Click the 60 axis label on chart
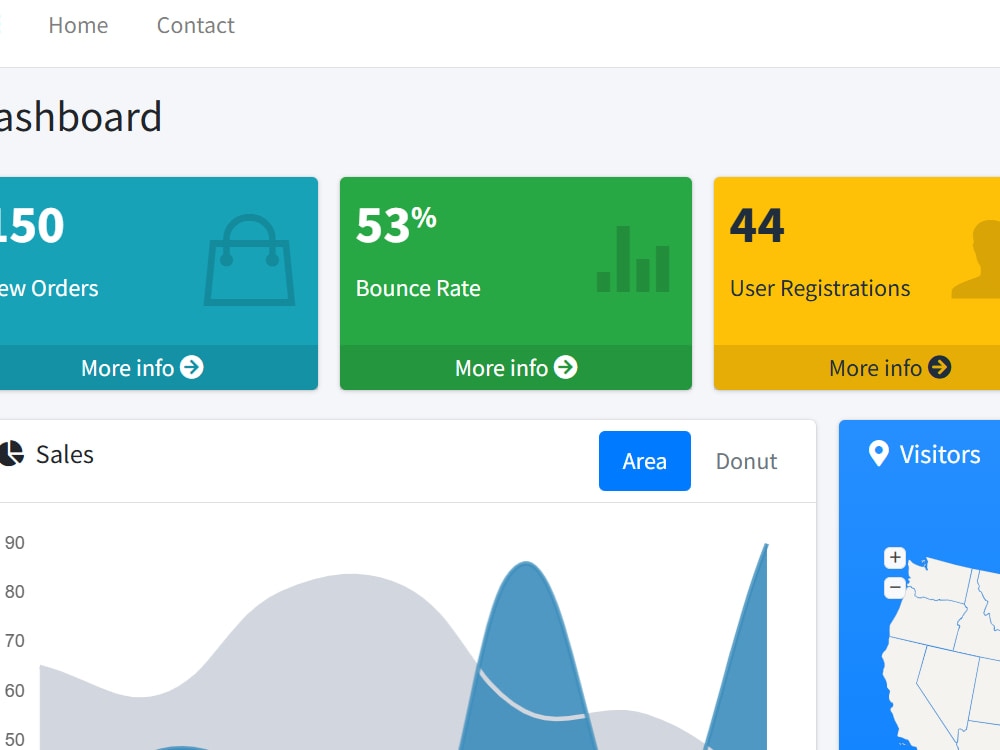 tap(15, 691)
